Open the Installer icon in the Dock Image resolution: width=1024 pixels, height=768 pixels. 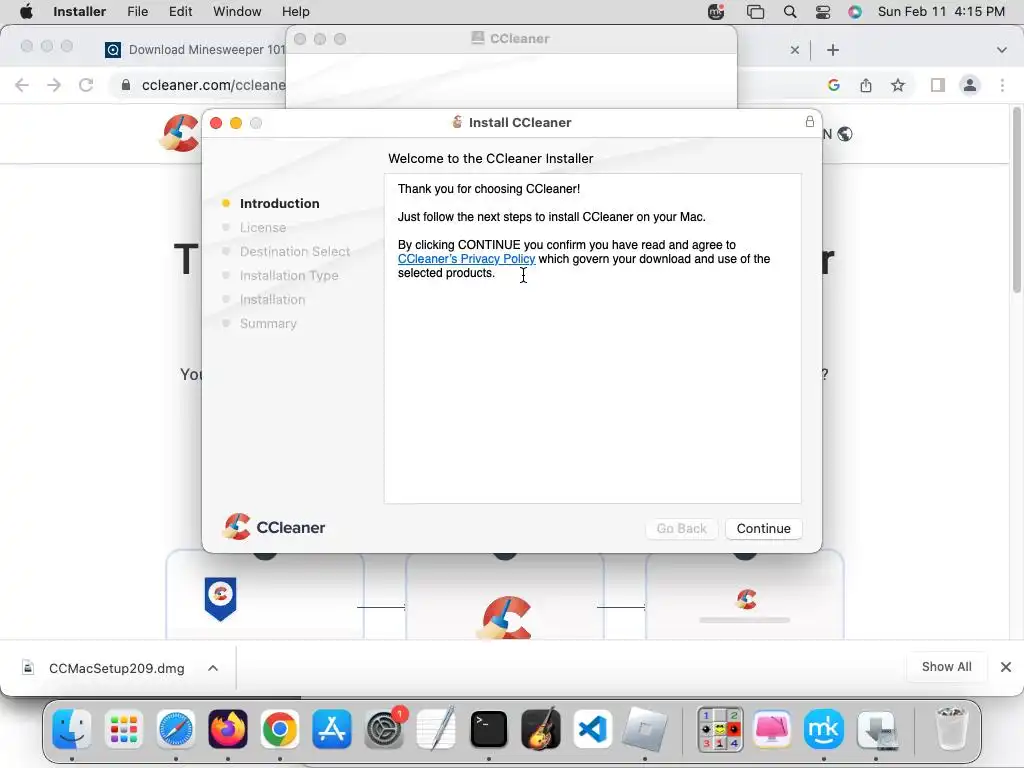point(876,729)
